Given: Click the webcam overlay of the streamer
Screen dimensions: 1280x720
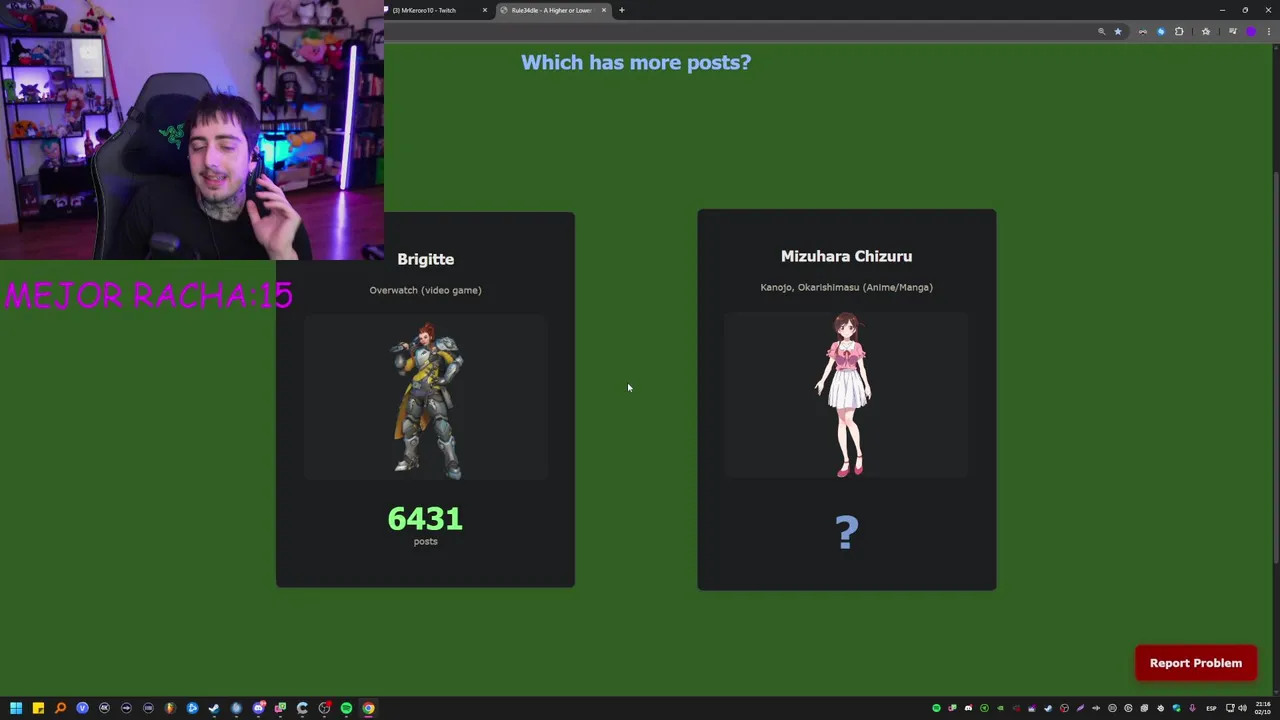Looking at the screenshot, I should point(192,130).
